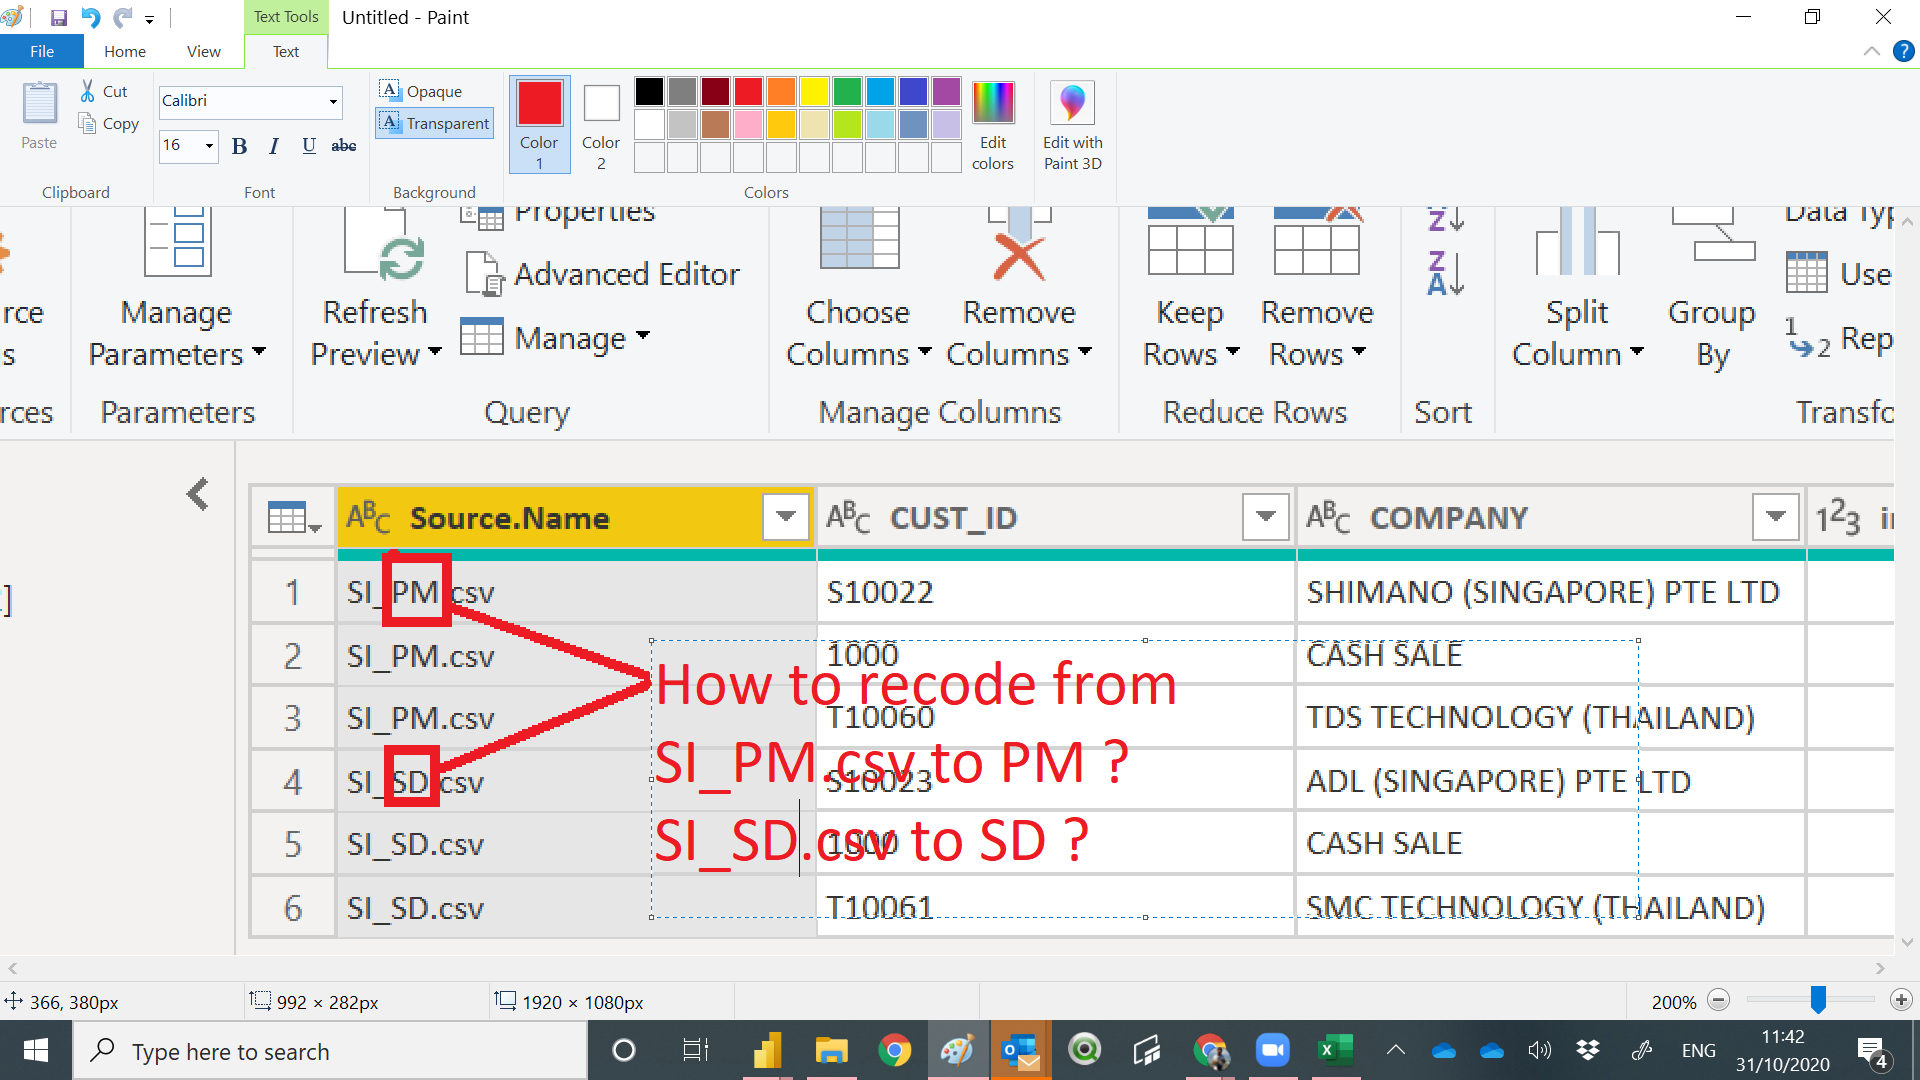
Task: Adjust the zoom slider handle
Action: pos(1818,999)
